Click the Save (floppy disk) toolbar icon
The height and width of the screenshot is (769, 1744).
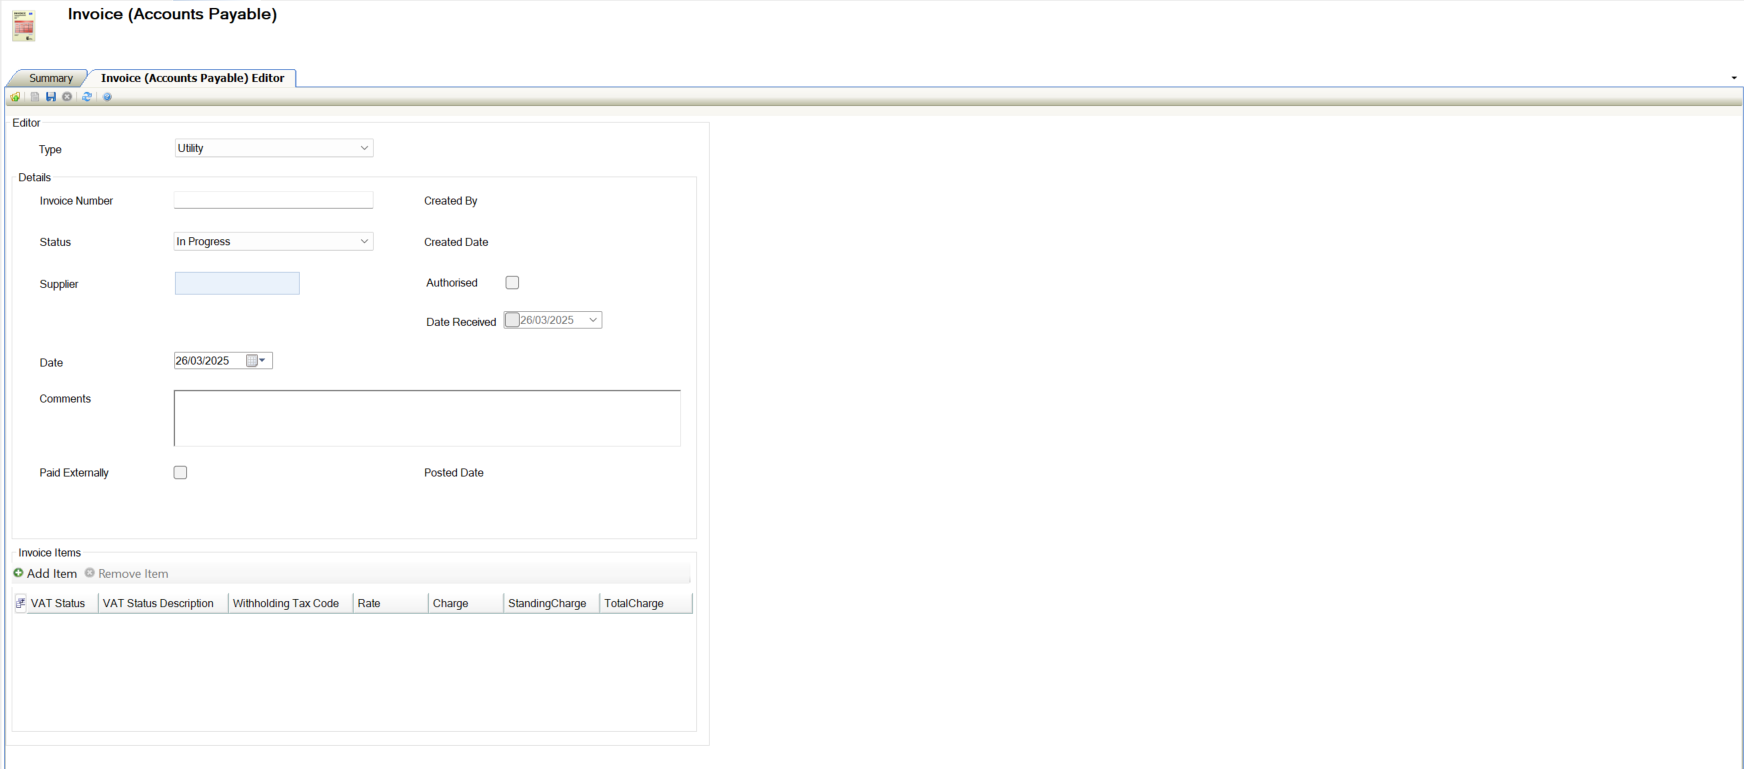pyautogui.click(x=51, y=97)
